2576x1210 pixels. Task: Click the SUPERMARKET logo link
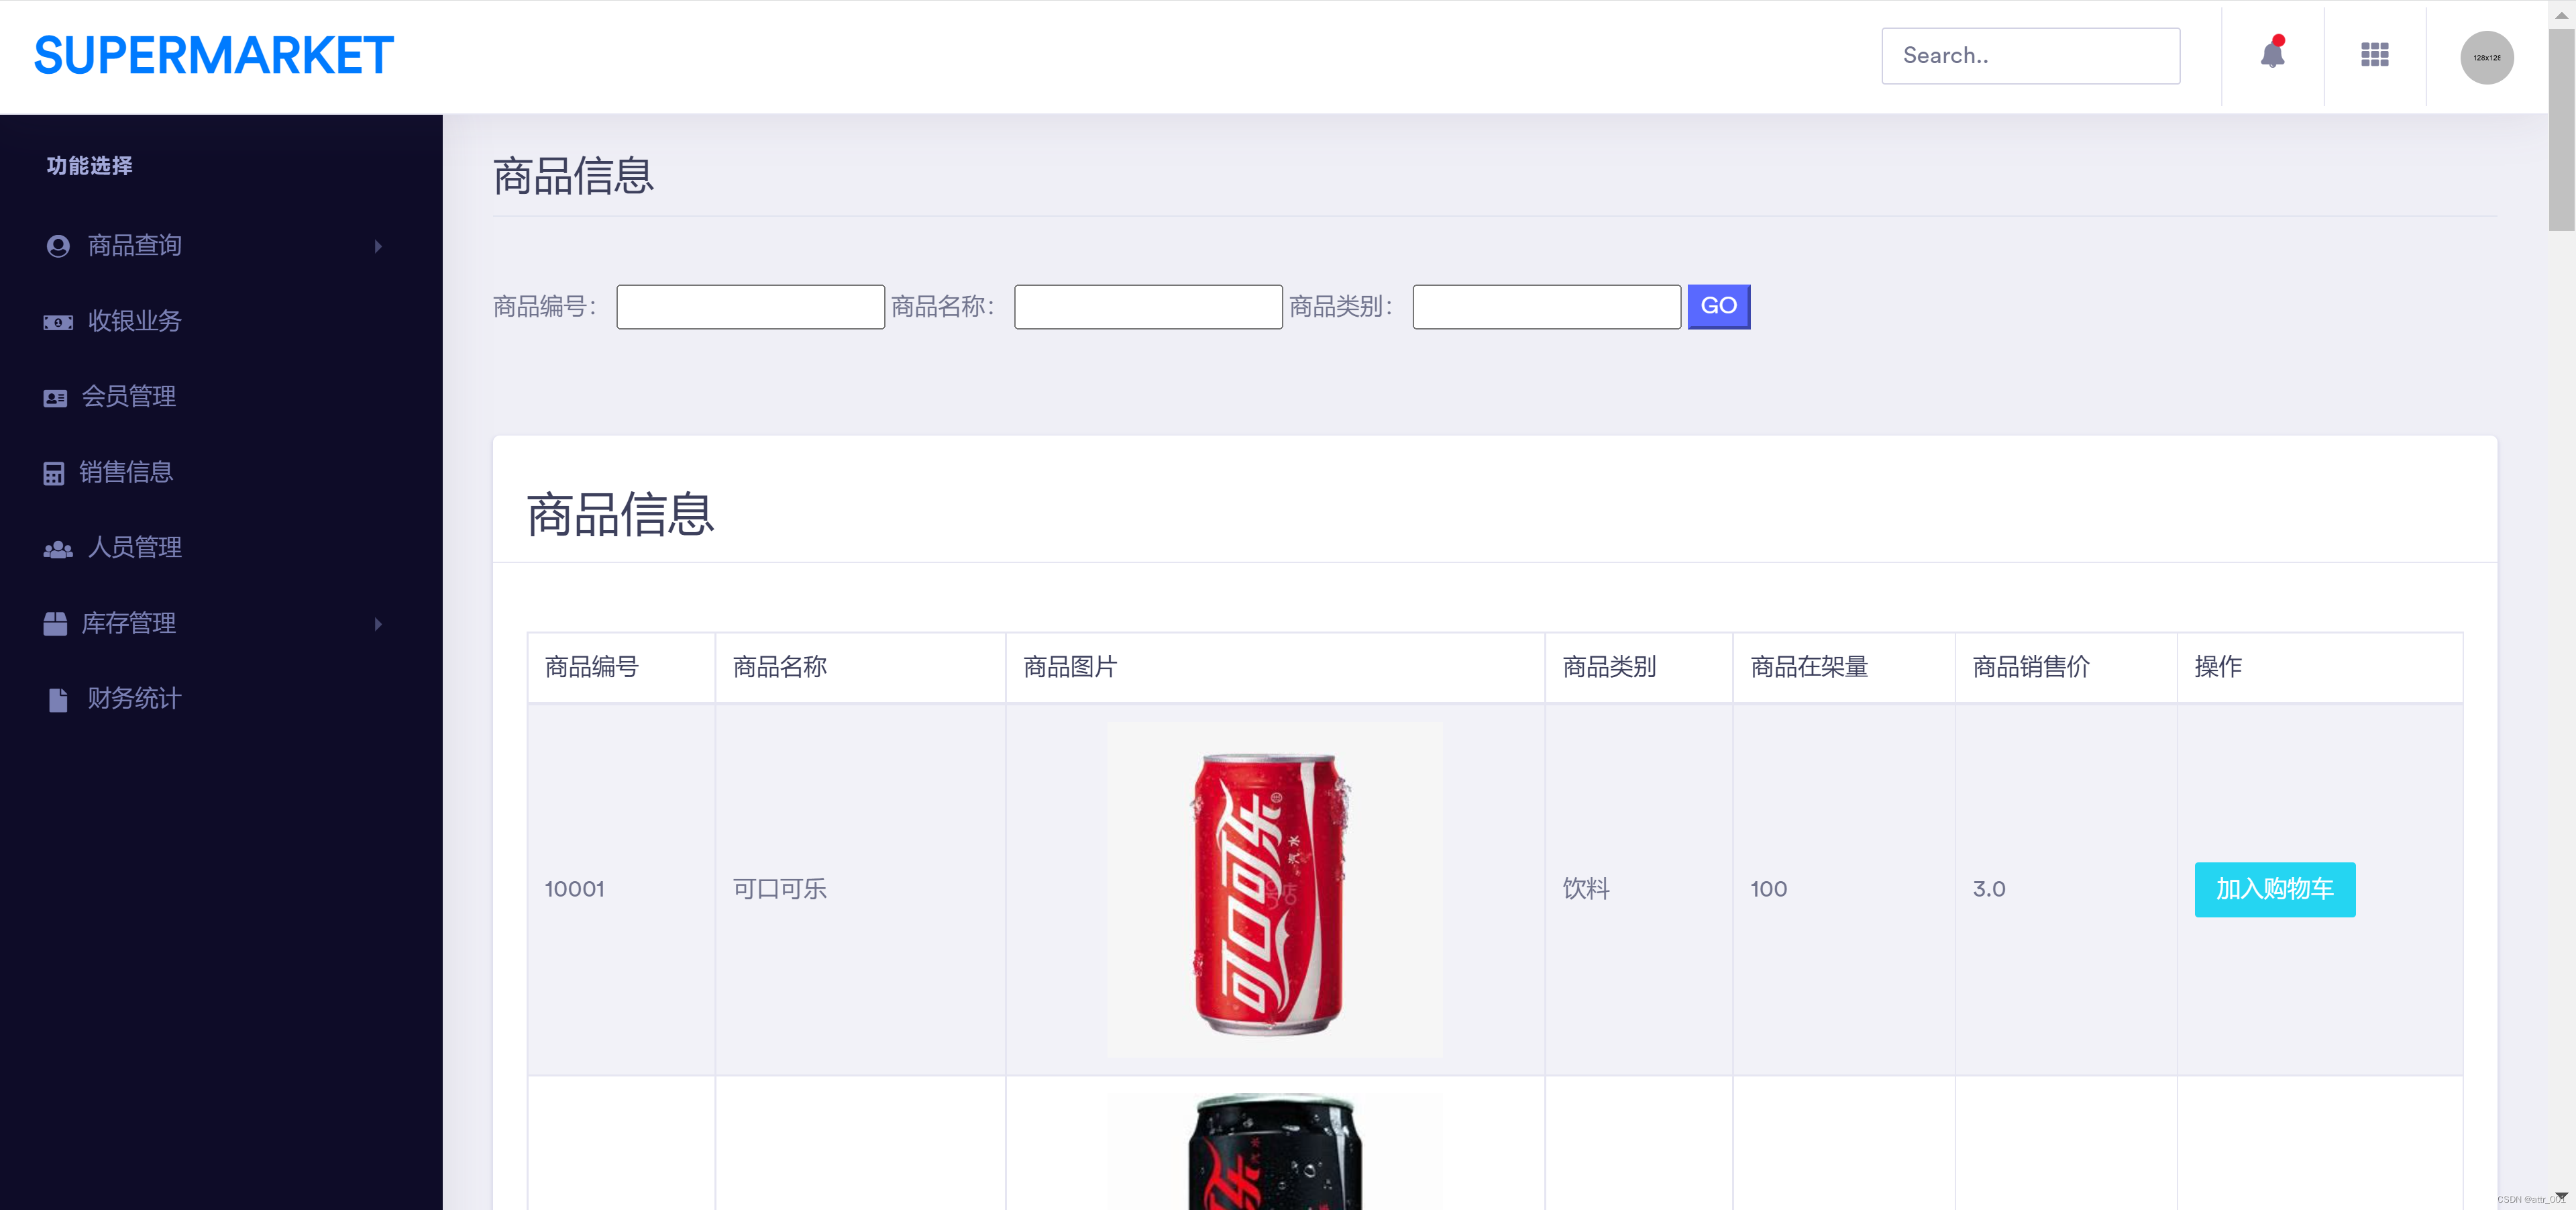(213, 56)
